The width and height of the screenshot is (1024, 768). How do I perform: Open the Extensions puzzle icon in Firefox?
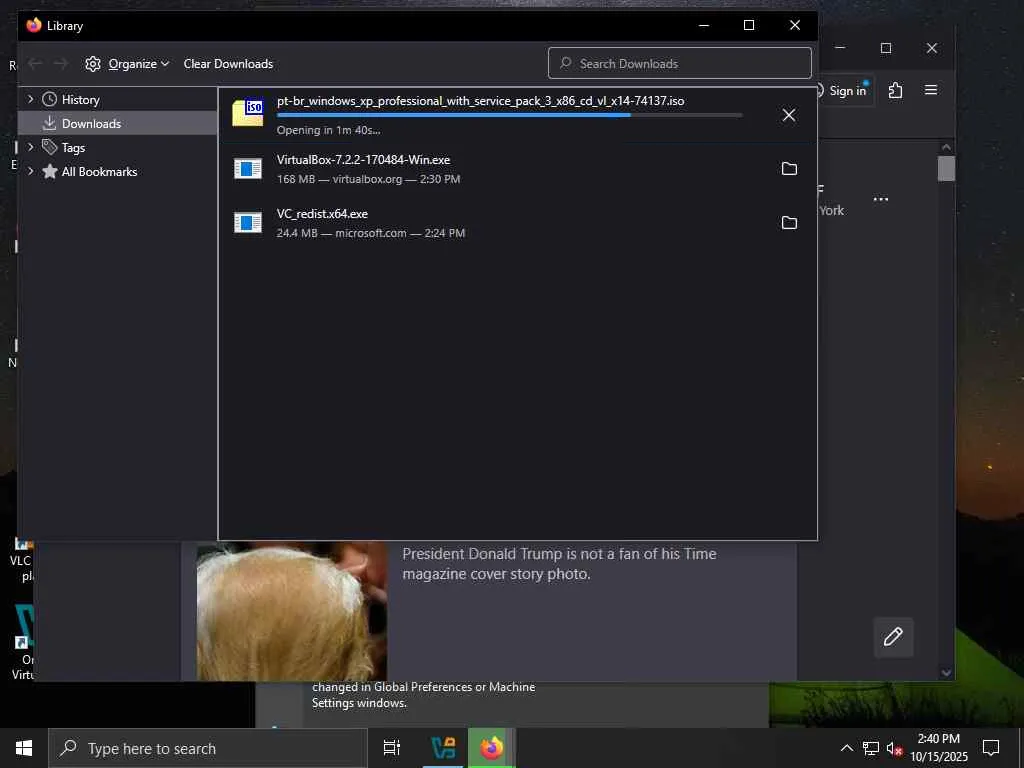[895, 90]
